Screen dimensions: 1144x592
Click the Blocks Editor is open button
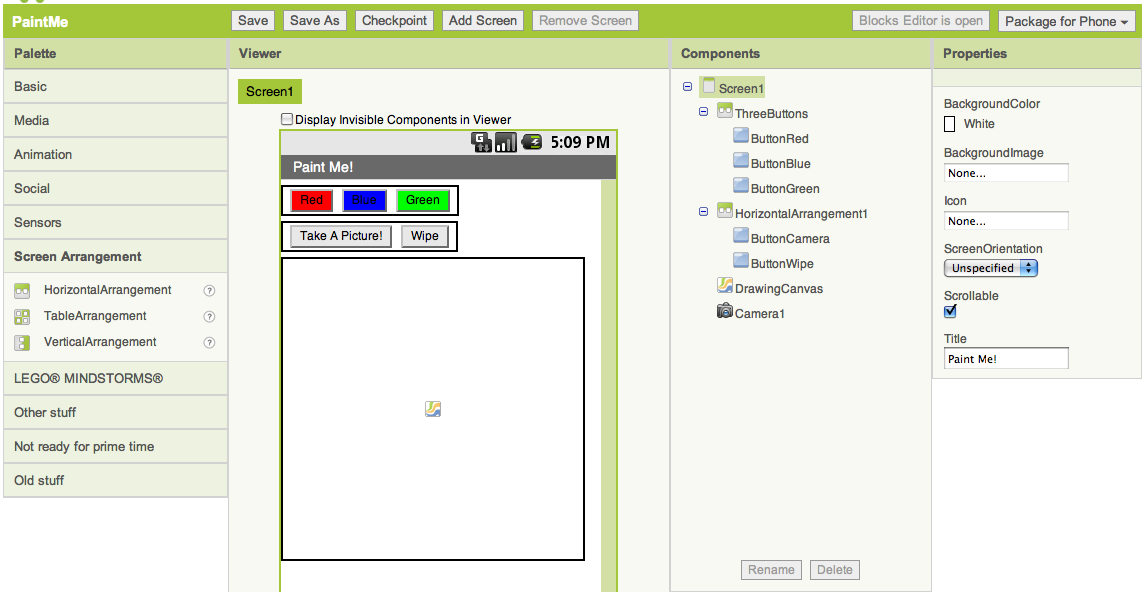tap(921, 20)
